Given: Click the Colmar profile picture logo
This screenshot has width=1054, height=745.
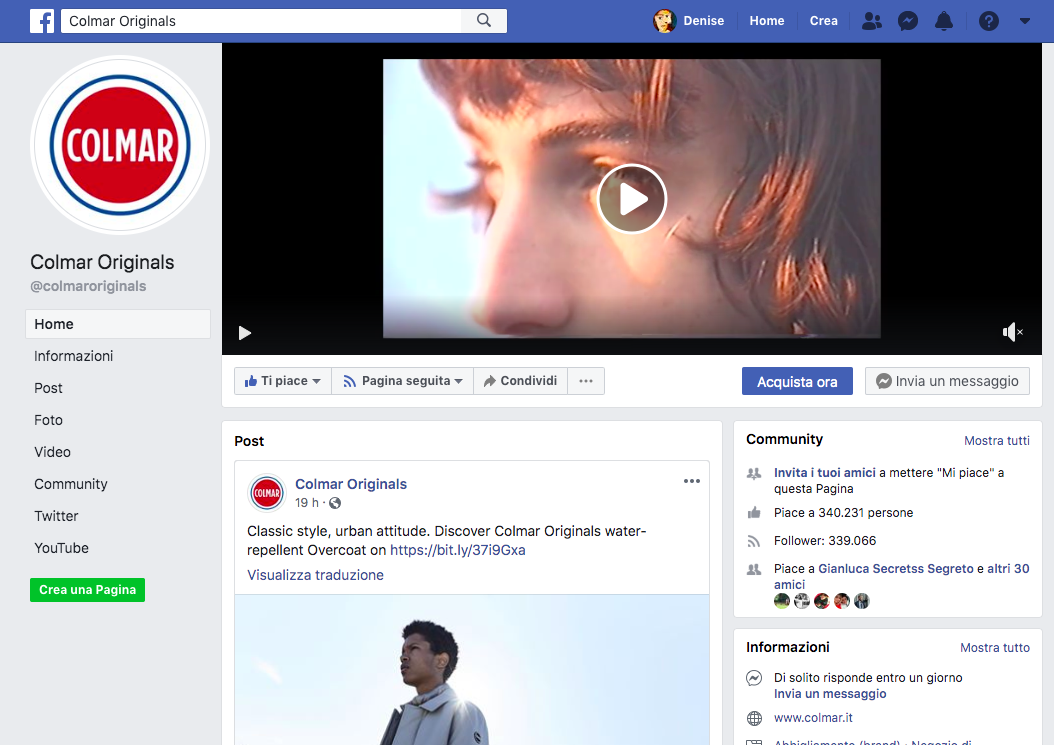Looking at the screenshot, I should [x=120, y=146].
